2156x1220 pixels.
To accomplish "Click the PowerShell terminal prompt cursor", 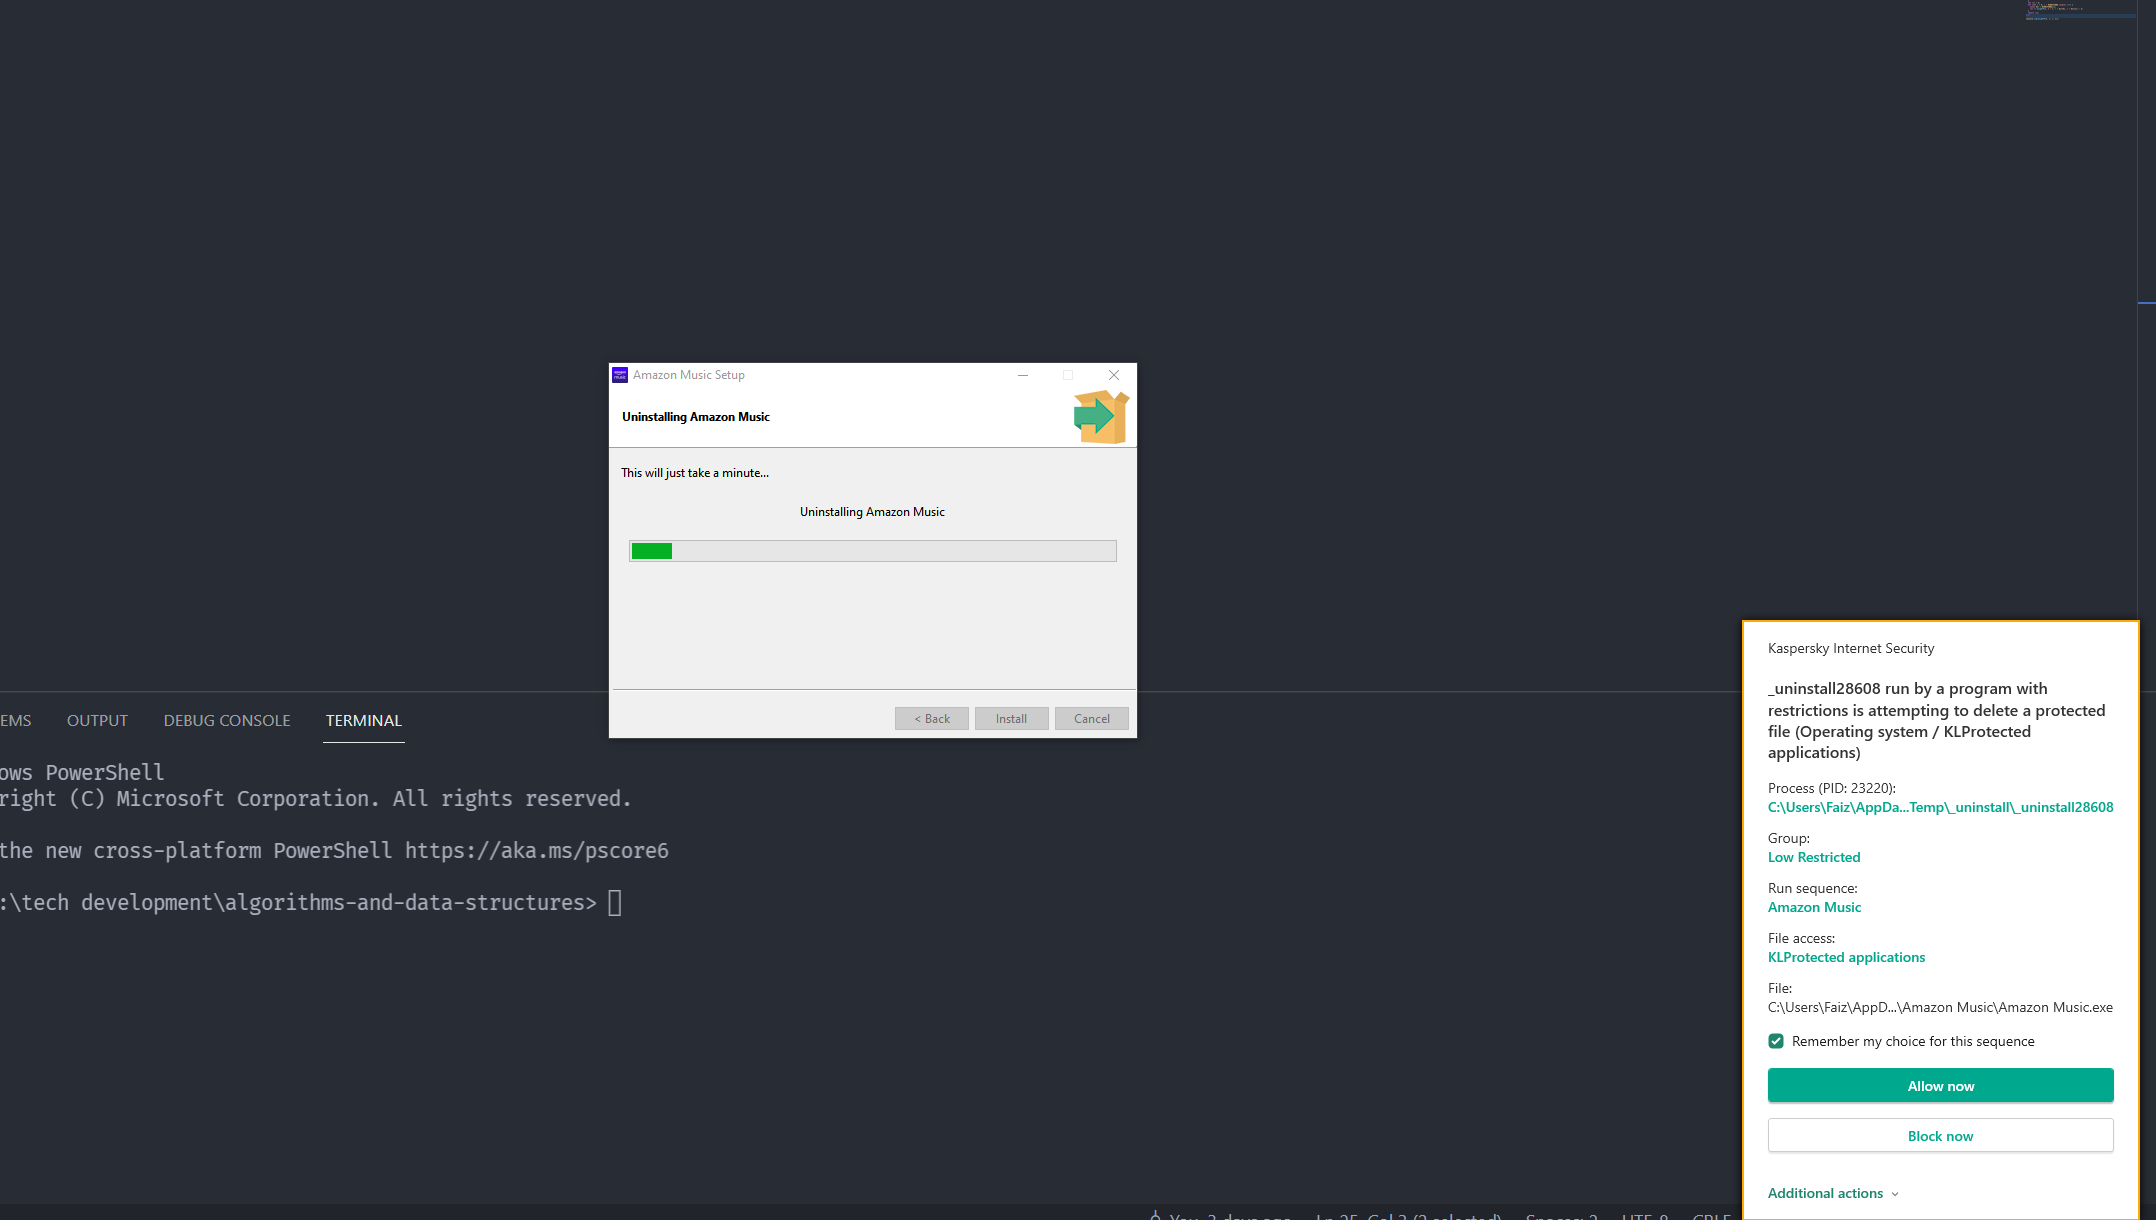I will tap(615, 903).
